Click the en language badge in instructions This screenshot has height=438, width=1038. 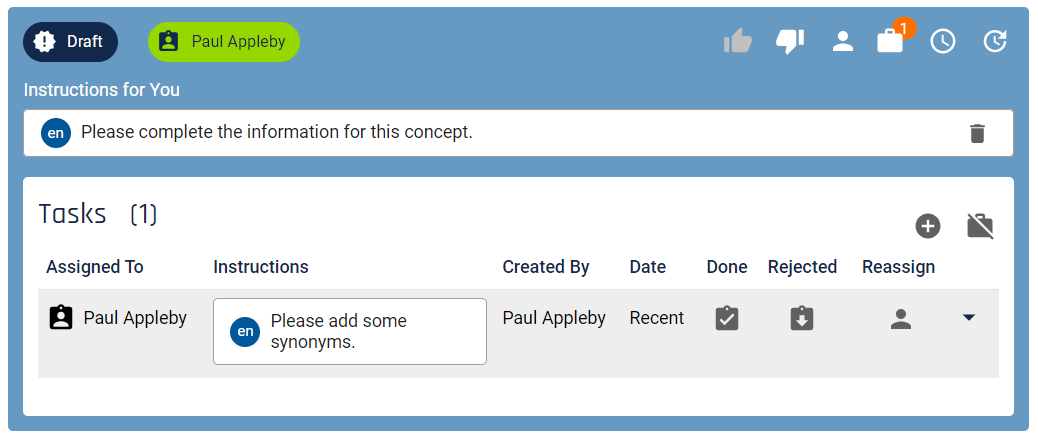tap(56, 133)
